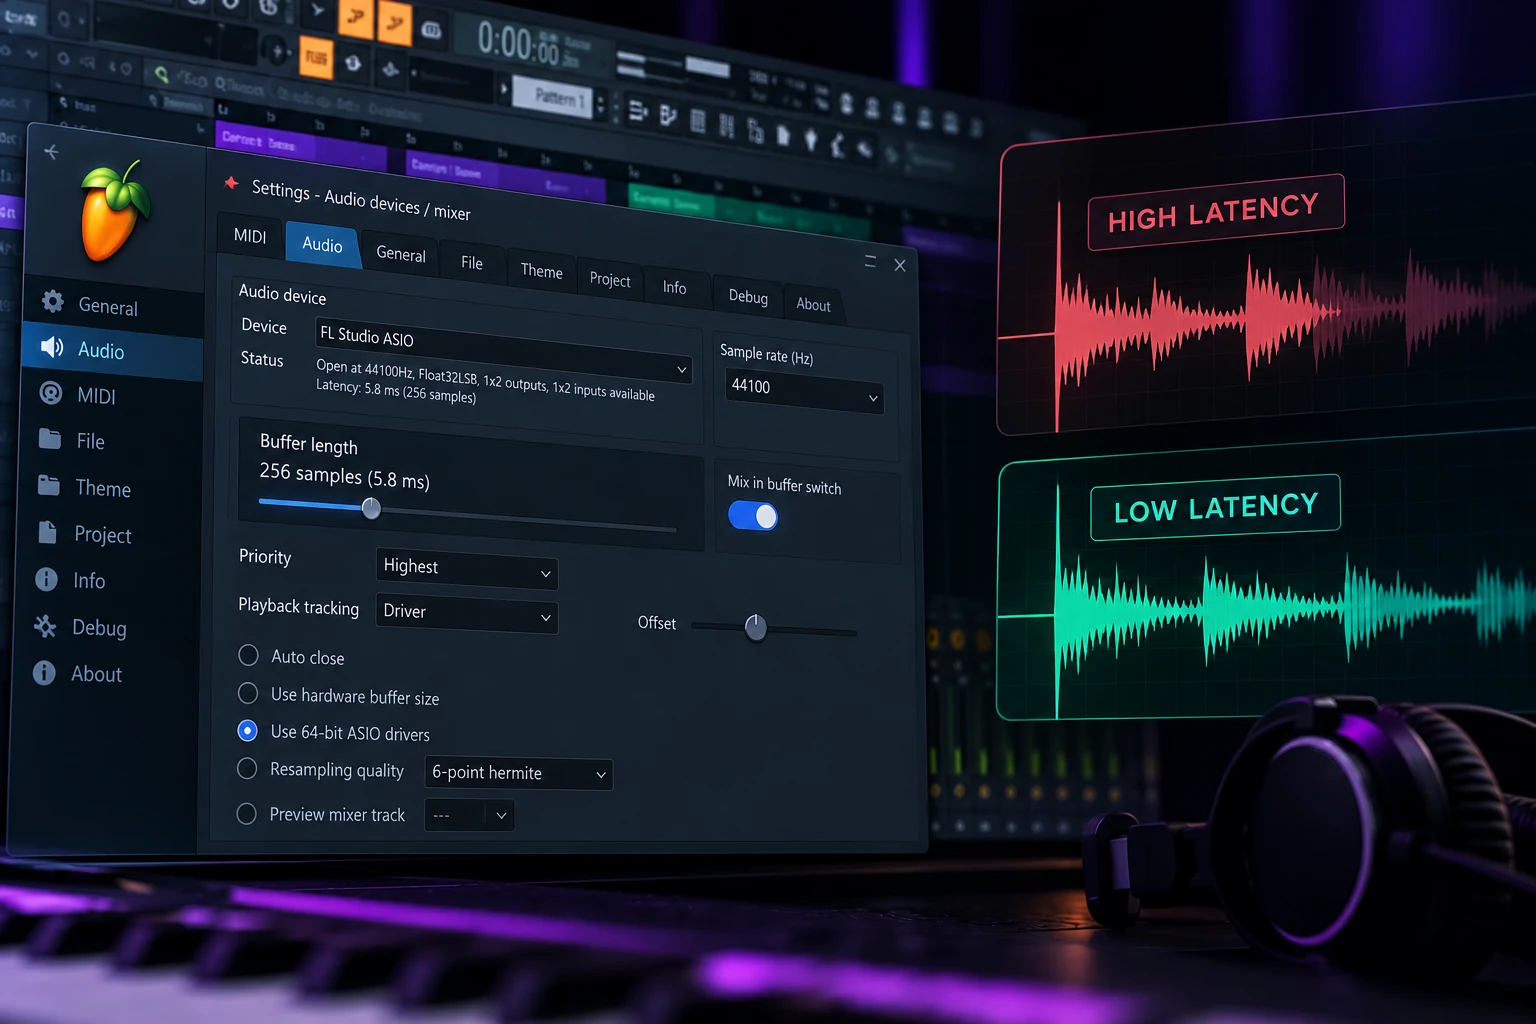Click the "Latency: 5.8 ms (256 samples)" status line

396,391
